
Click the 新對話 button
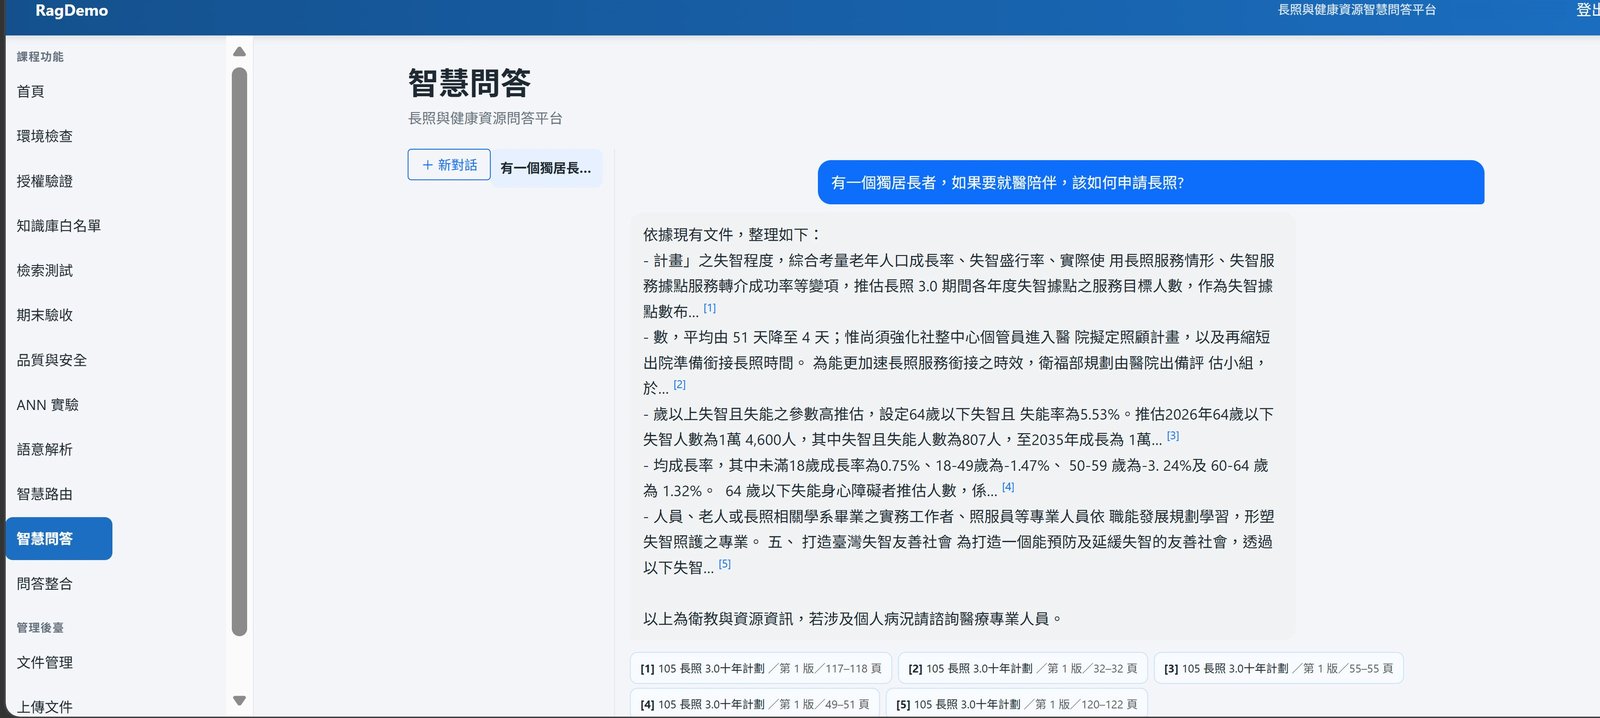pyautogui.click(x=449, y=165)
